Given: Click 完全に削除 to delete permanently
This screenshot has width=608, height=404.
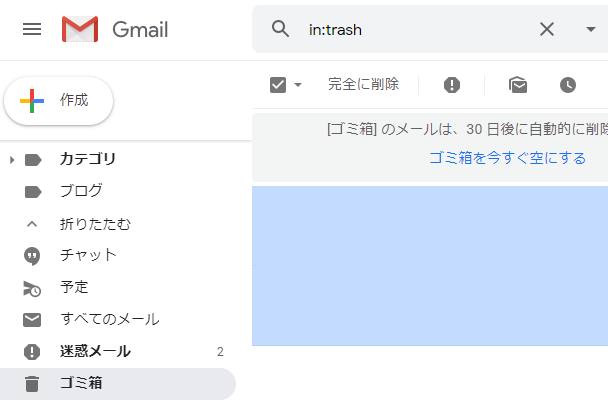Looking at the screenshot, I should (x=363, y=85).
